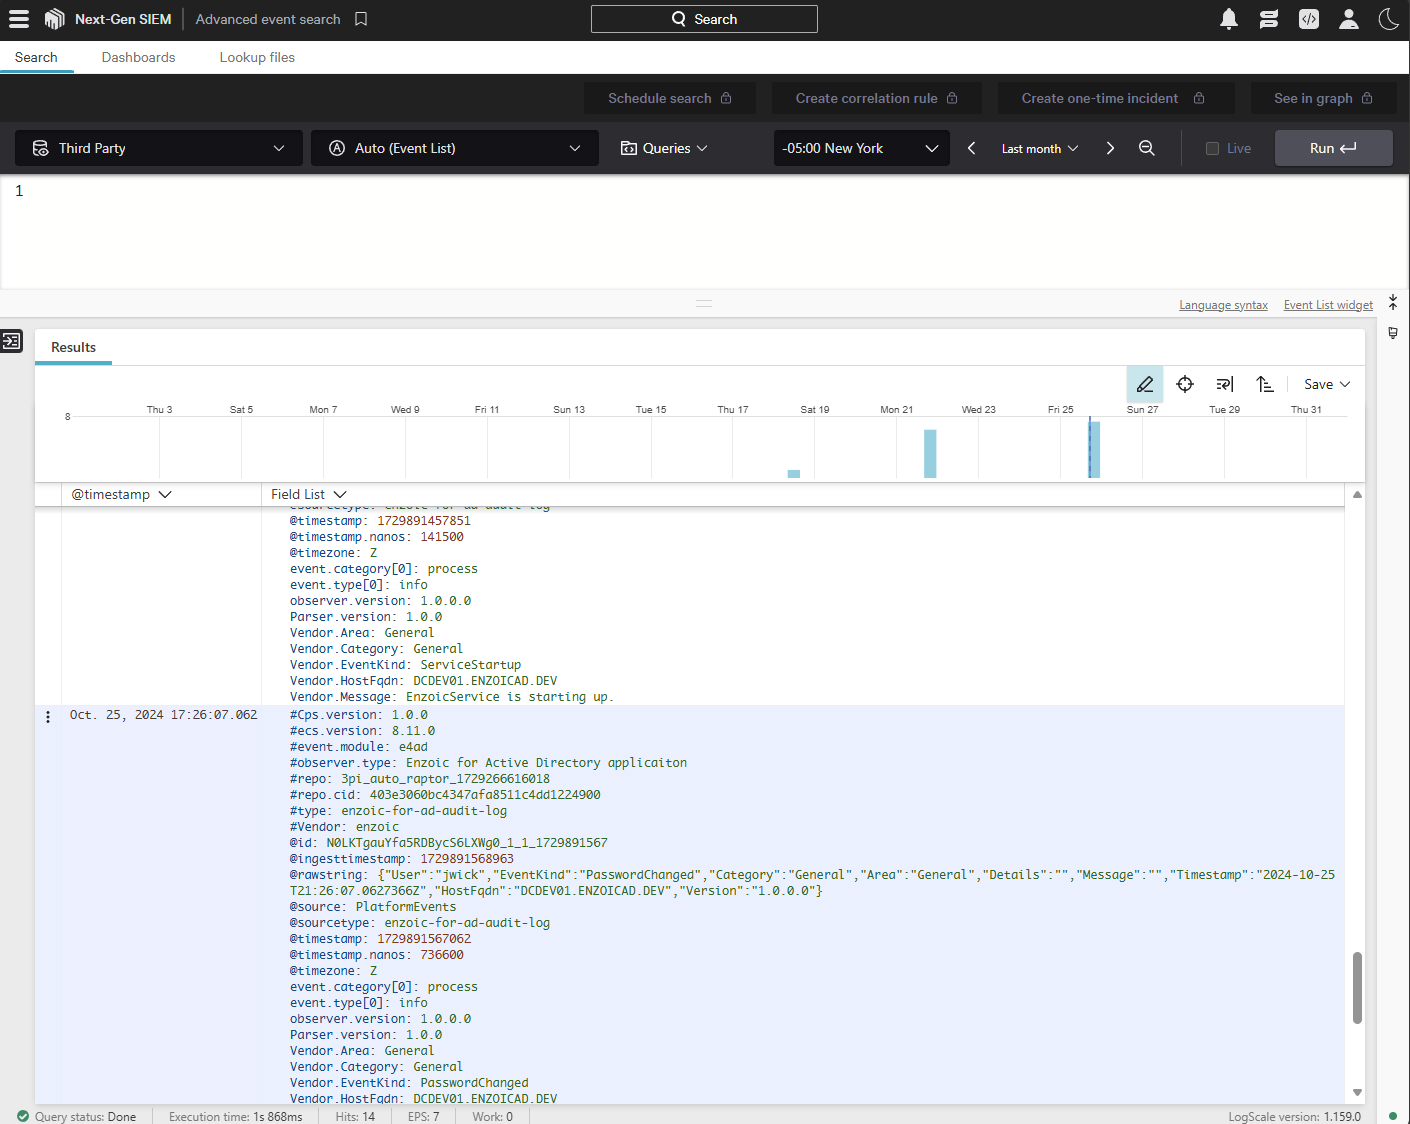Click the Next-Gen SIEM title

tap(123, 19)
